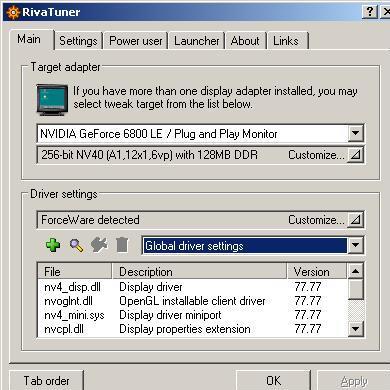Click the green plus add-profile icon
This screenshot has width=390, height=390.
coord(53,245)
